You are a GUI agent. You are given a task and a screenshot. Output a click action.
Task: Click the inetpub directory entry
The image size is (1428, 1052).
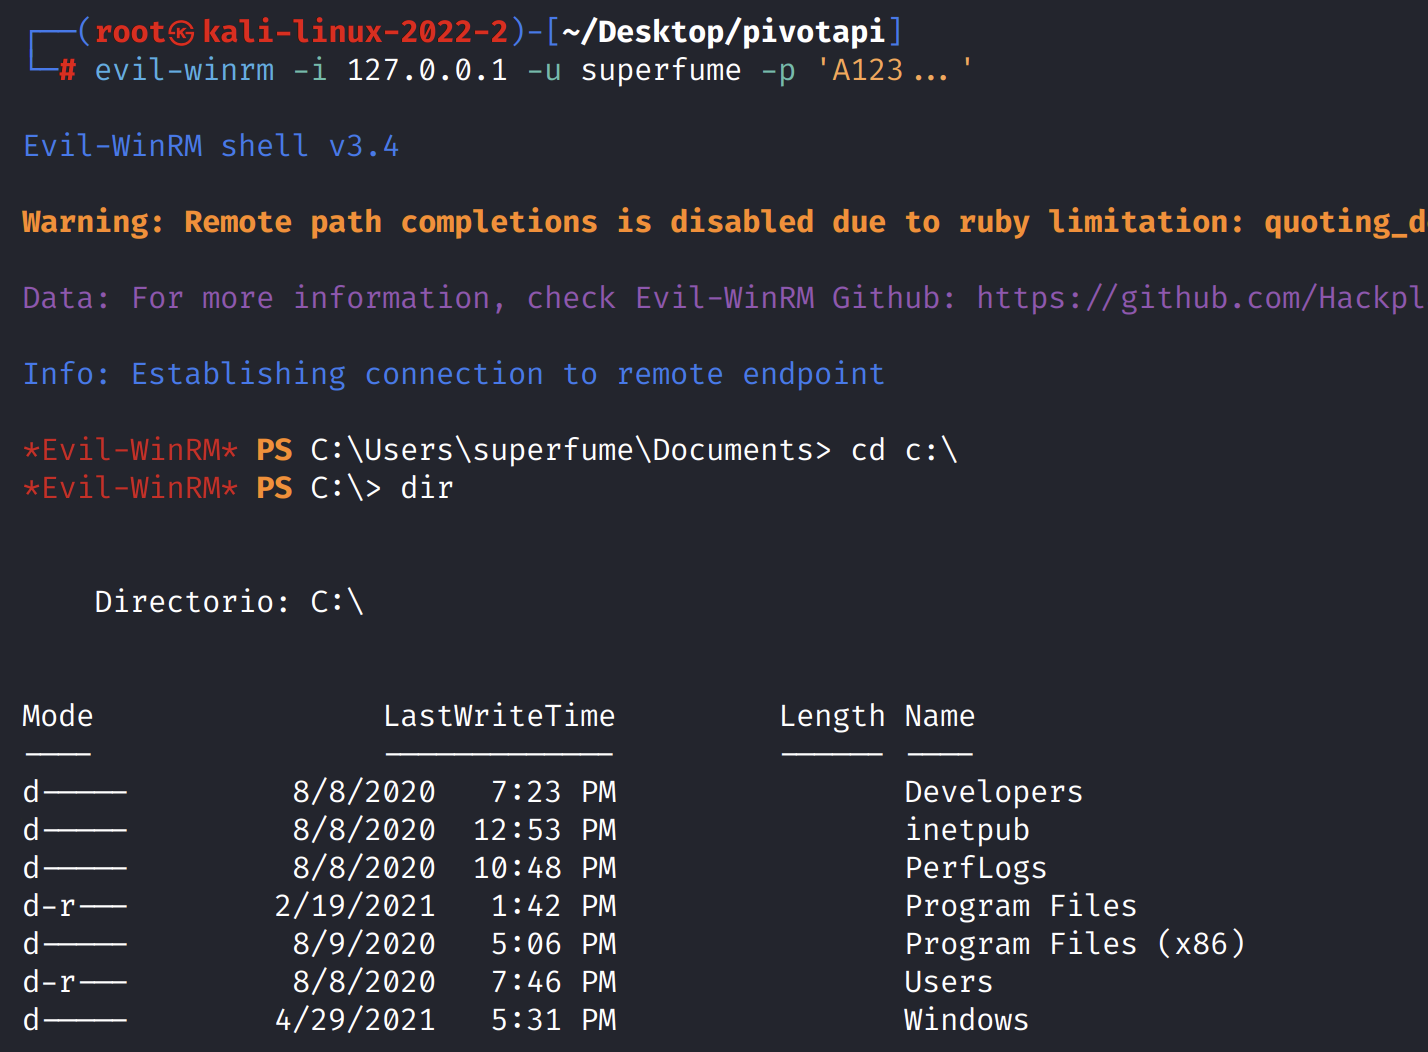(x=966, y=830)
